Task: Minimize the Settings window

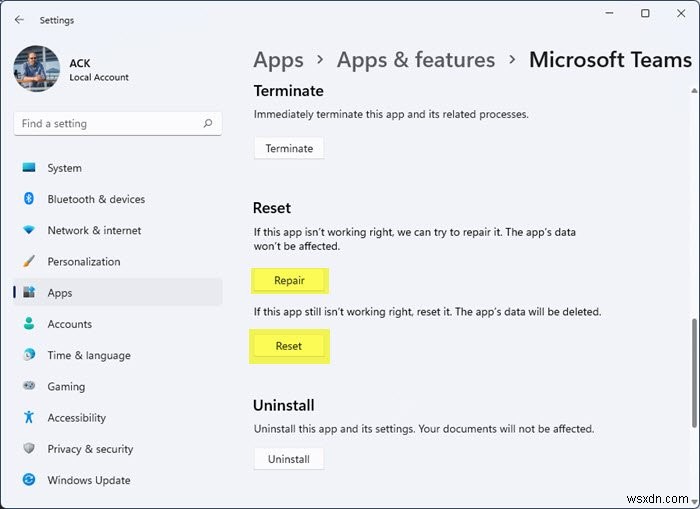Action: (609, 13)
